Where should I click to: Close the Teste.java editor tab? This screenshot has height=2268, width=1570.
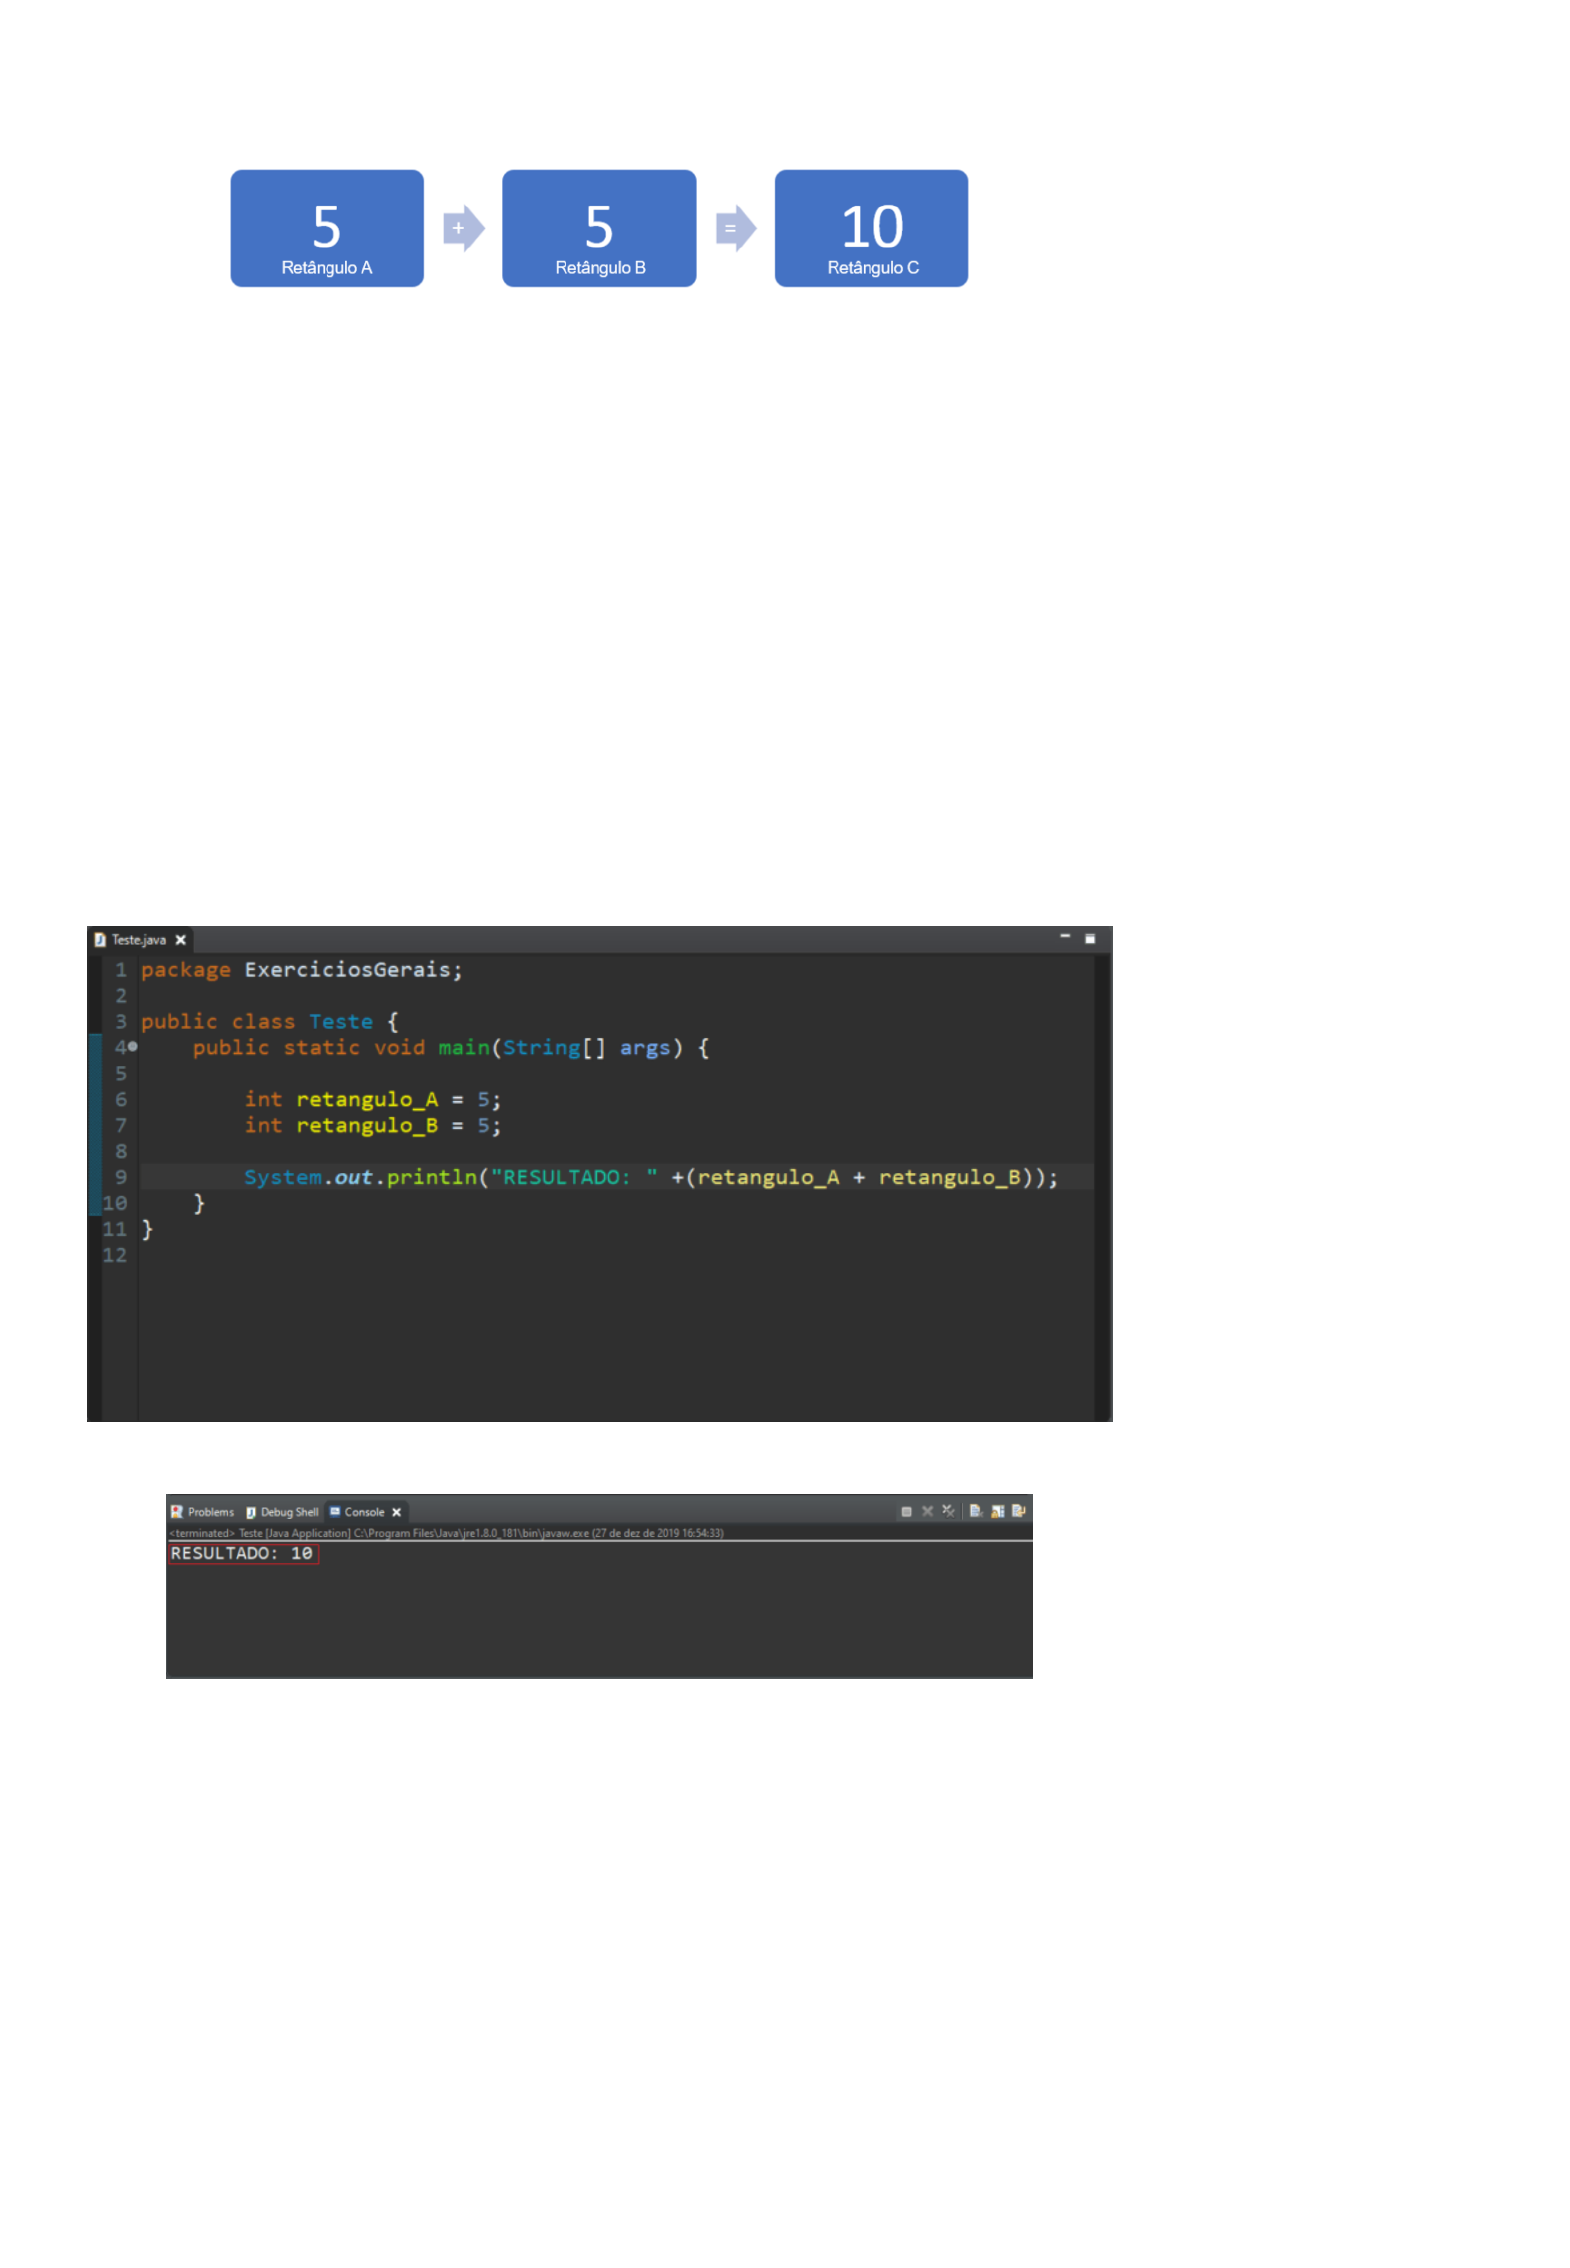181,940
